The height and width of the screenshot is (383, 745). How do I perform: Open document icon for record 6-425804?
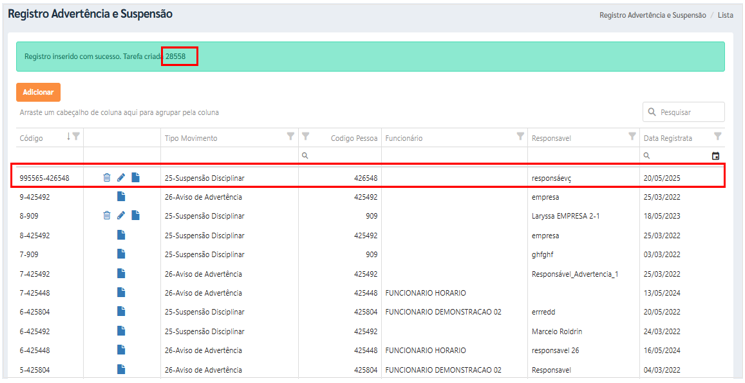click(121, 312)
